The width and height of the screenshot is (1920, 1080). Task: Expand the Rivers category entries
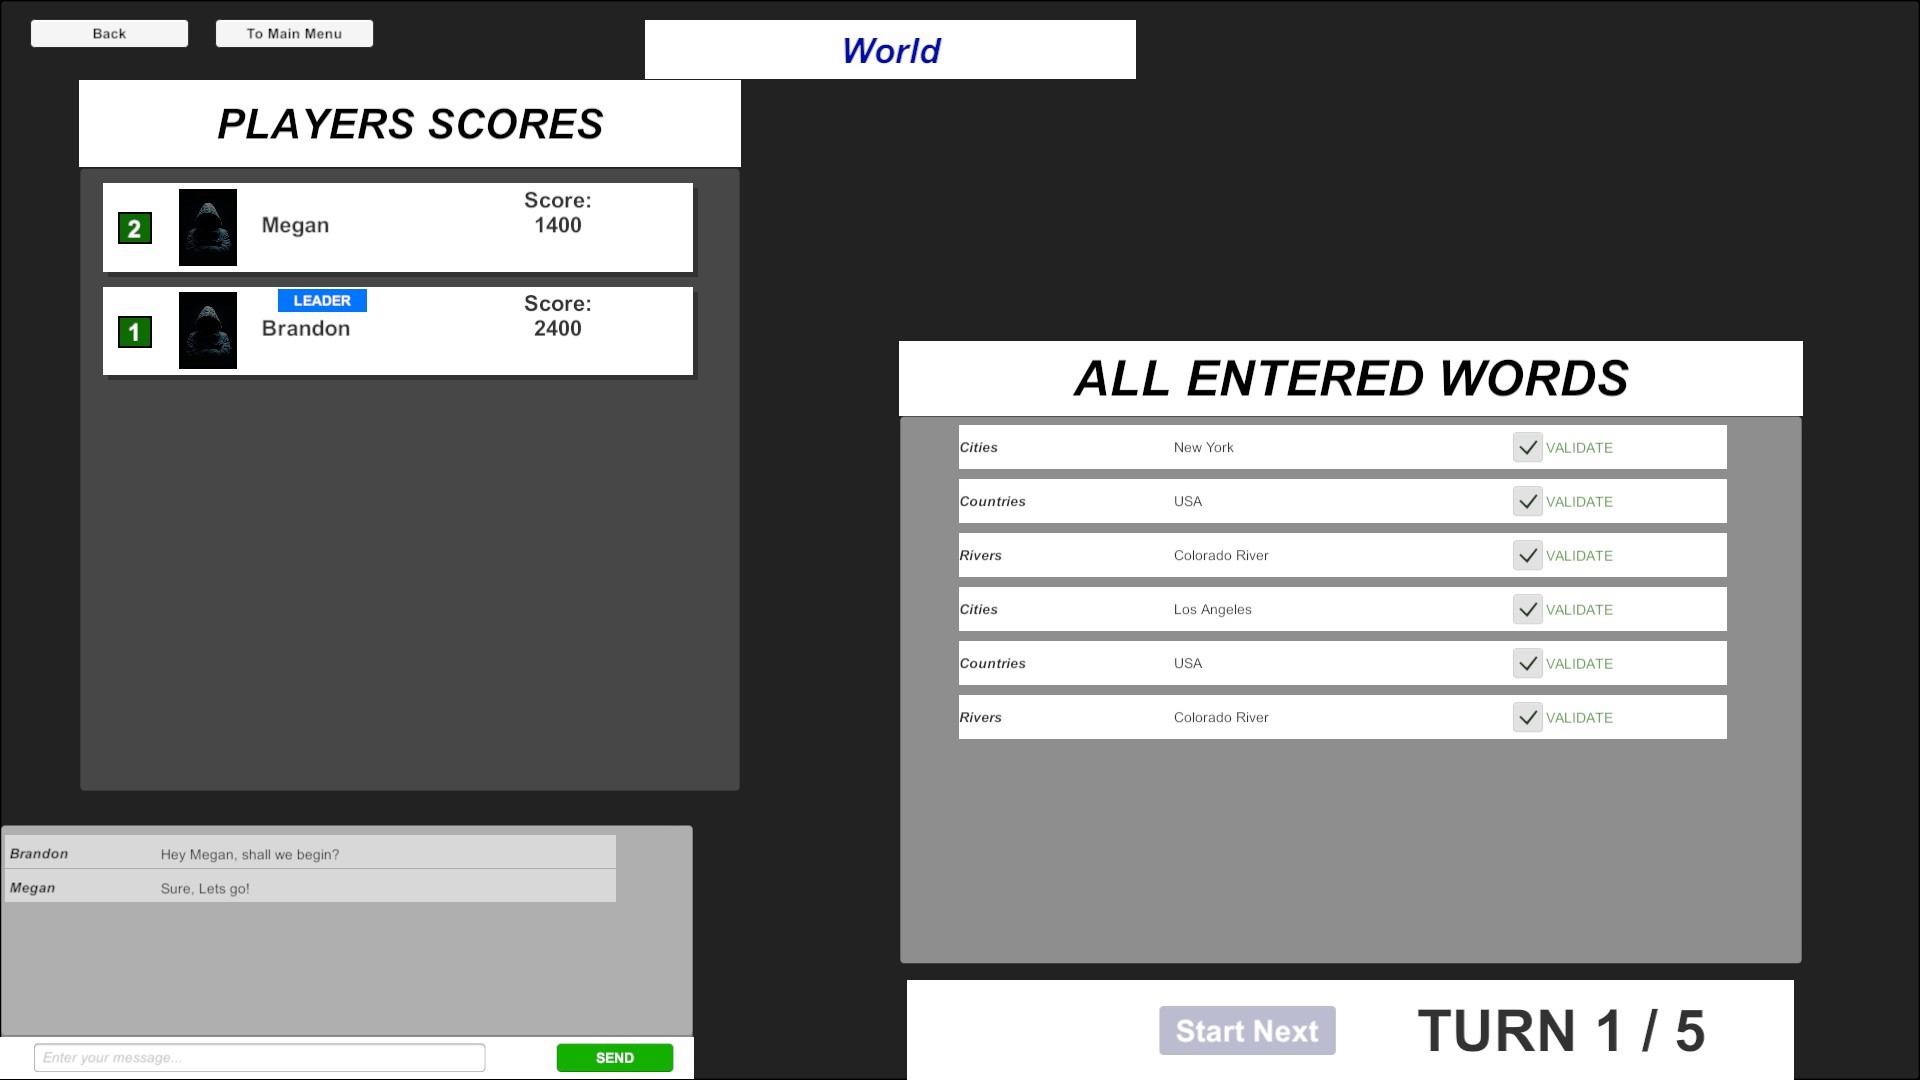click(x=980, y=554)
